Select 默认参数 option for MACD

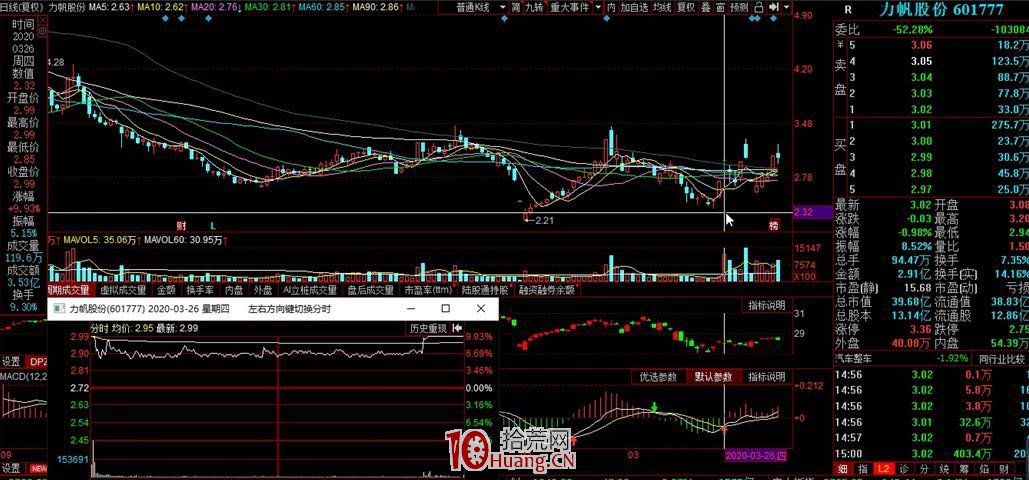[713, 377]
